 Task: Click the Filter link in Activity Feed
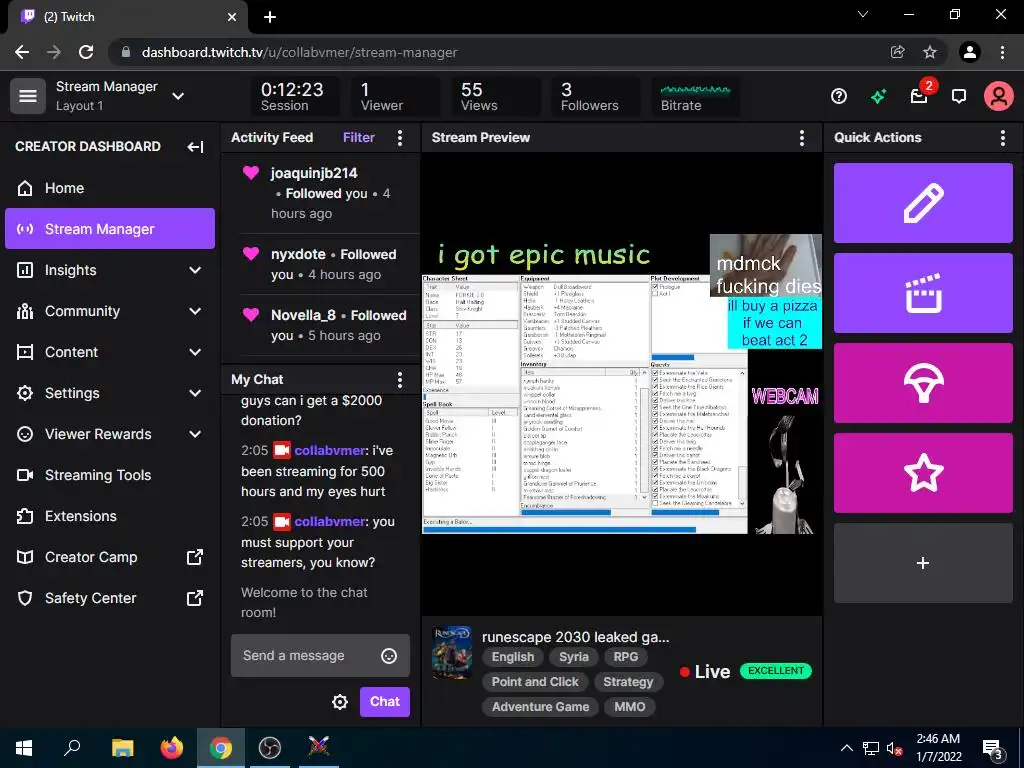pos(359,137)
